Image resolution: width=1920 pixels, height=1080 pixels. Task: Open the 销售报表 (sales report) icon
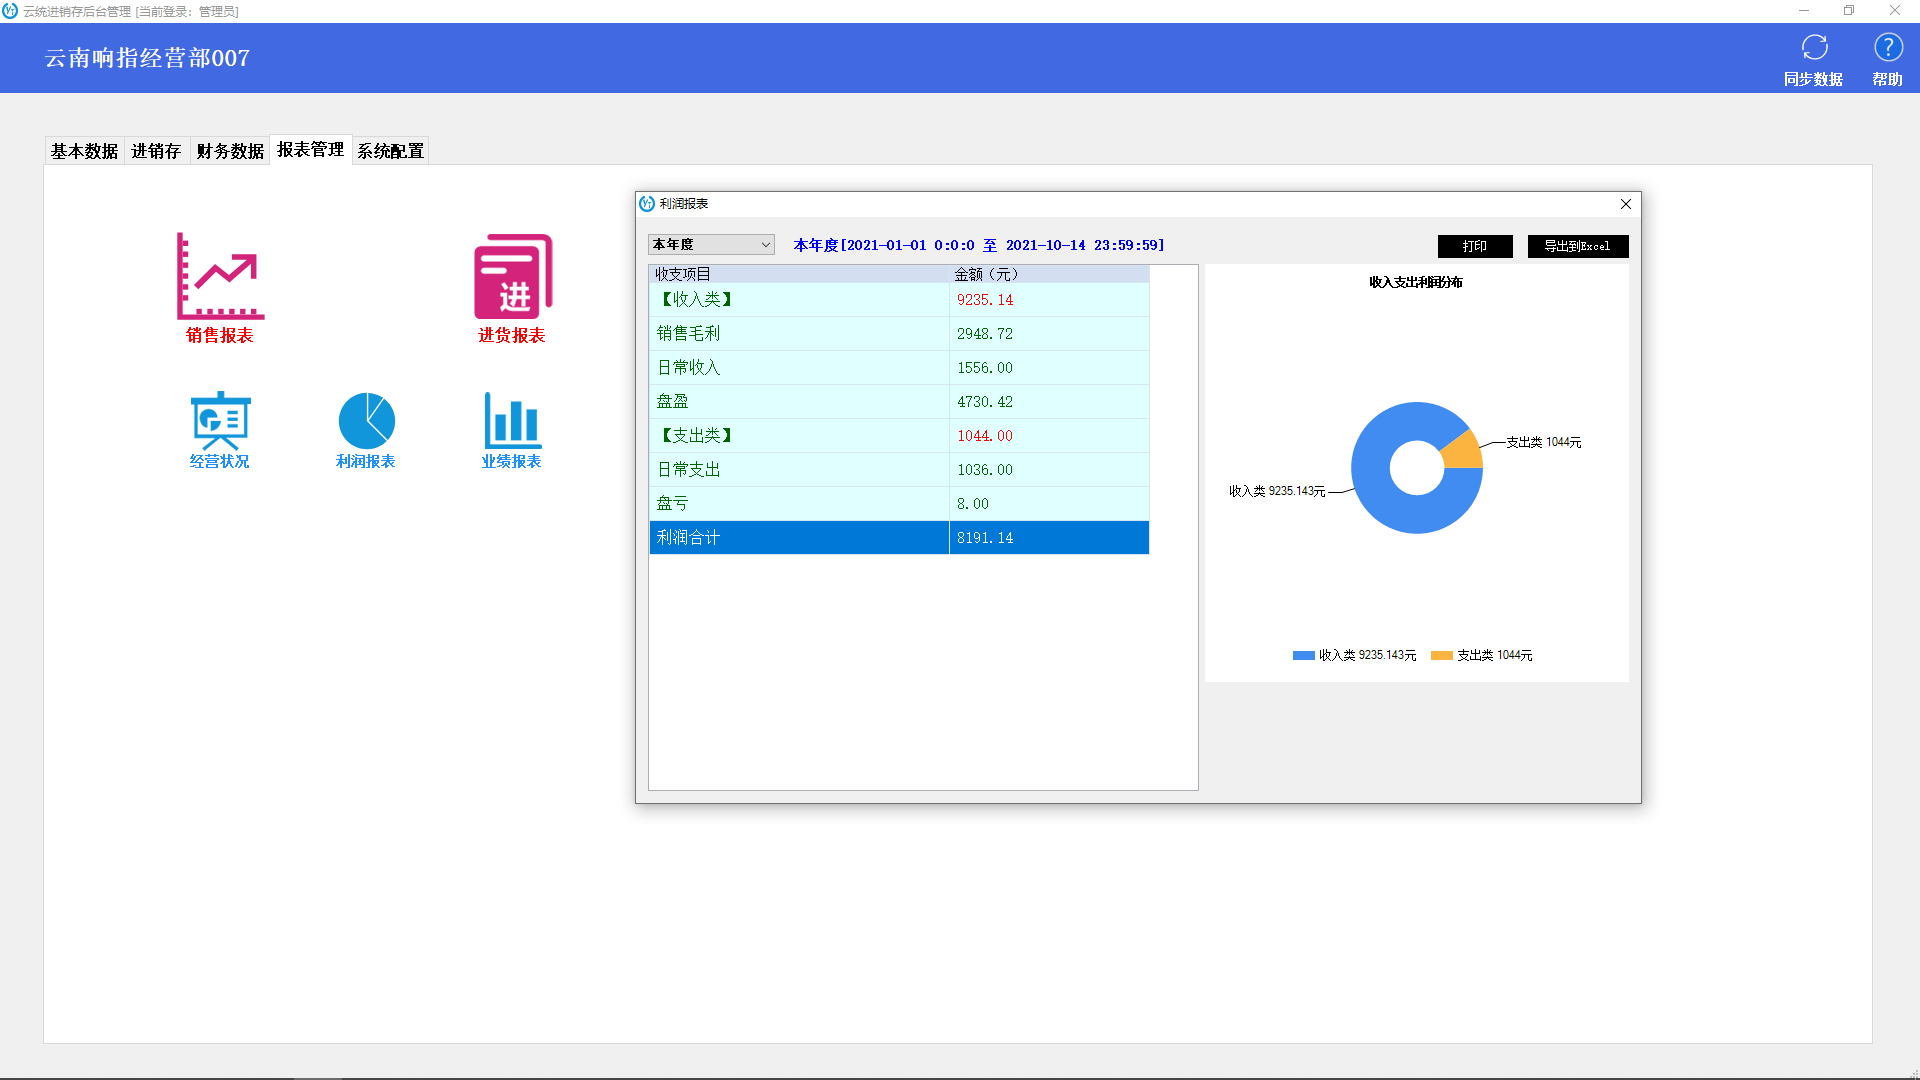tap(219, 288)
